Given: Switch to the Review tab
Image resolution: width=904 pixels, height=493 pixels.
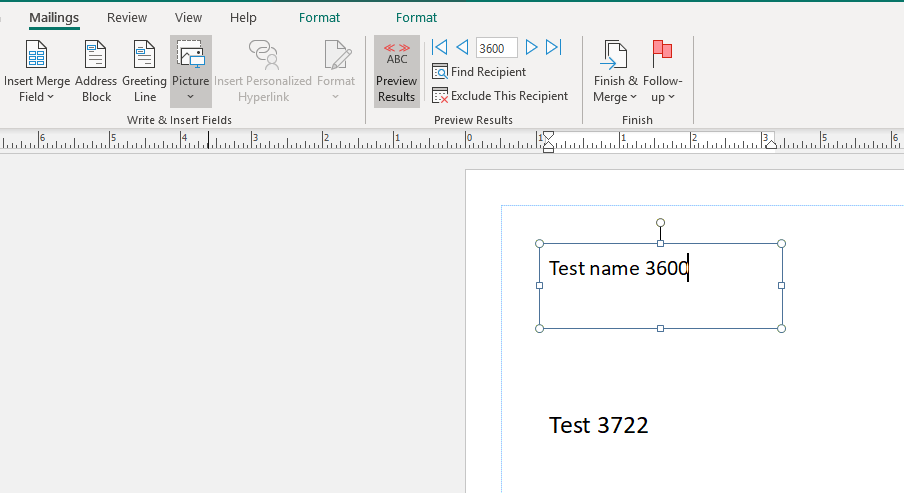Looking at the screenshot, I should pos(127,18).
